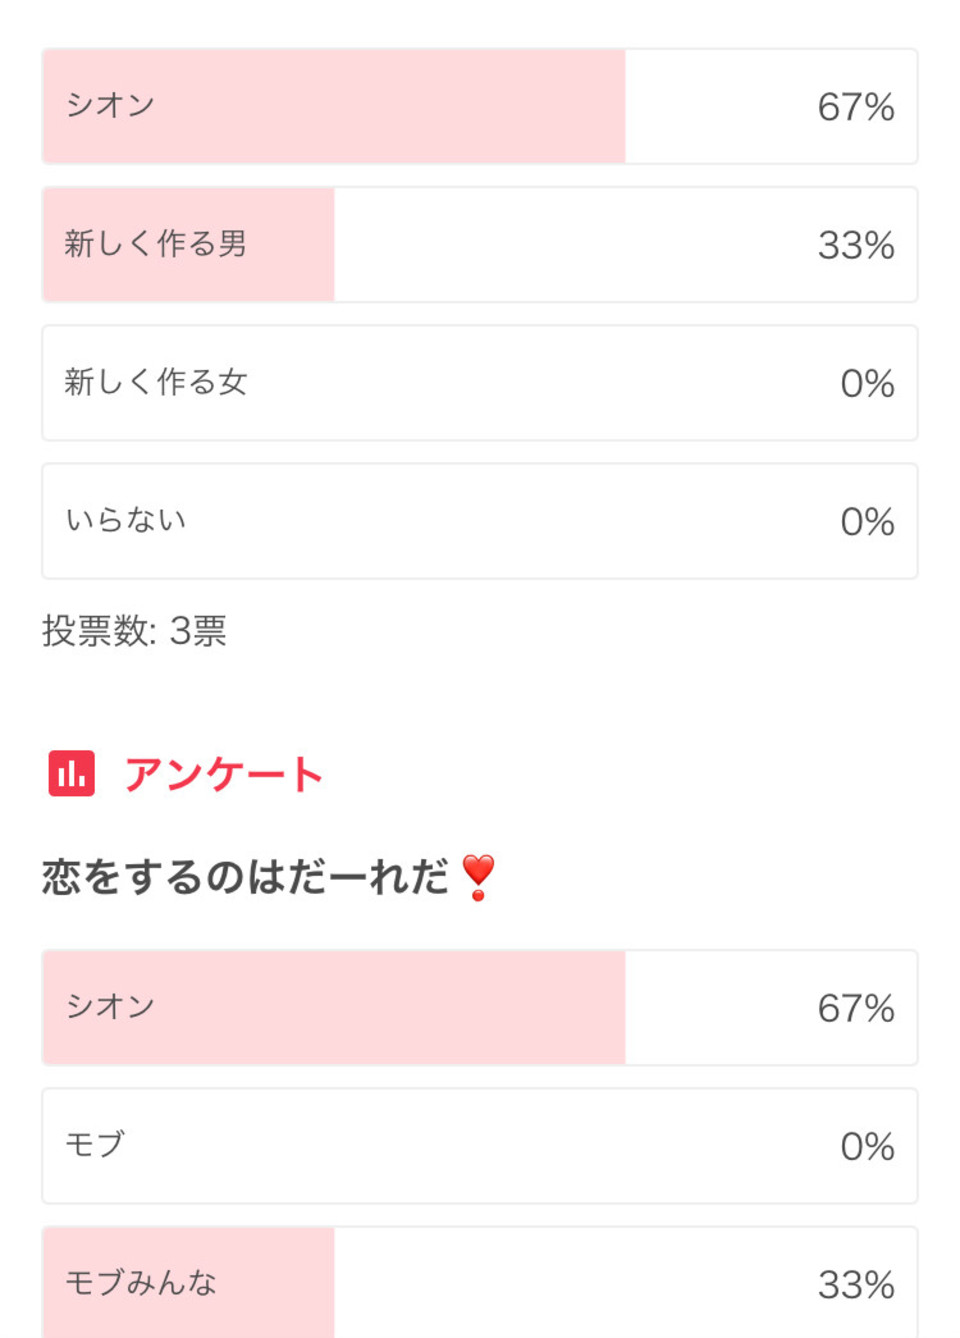Image resolution: width=960 pixels, height=1338 pixels.
Task: Click the 33% result beside モブみんな
Action: (856, 1284)
